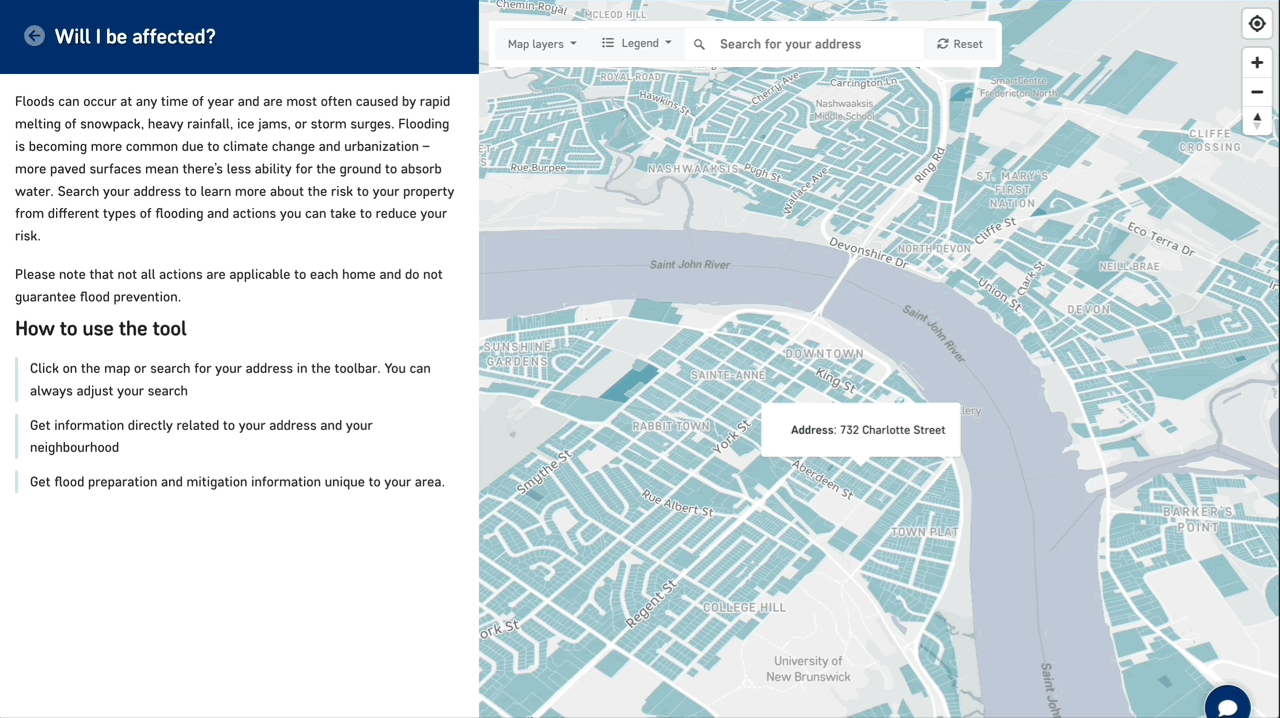Click Devonshire Dr street label
Image resolution: width=1280 pixels, height=718 pixels.
pos(868,252)
